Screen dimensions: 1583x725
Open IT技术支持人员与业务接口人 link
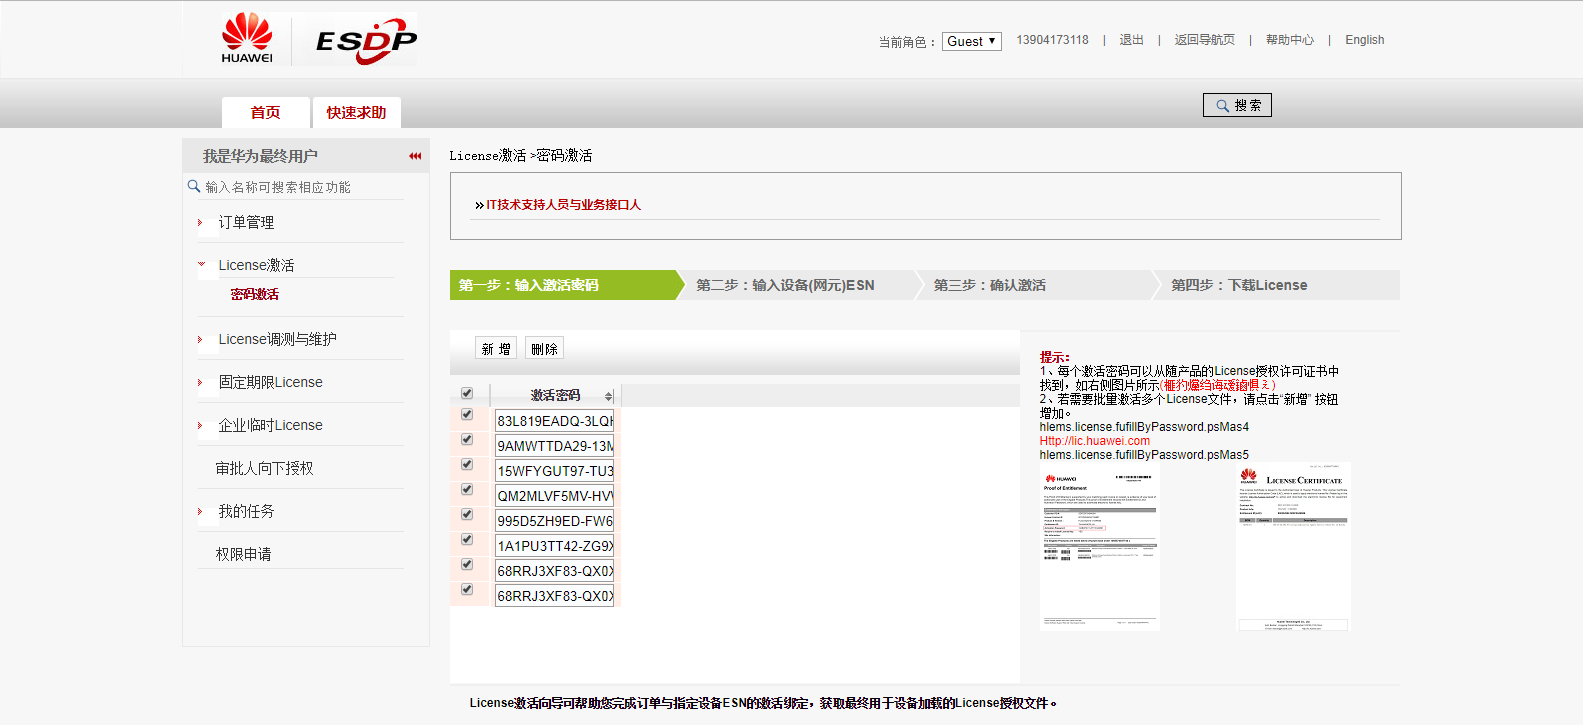tap(563, 205)
